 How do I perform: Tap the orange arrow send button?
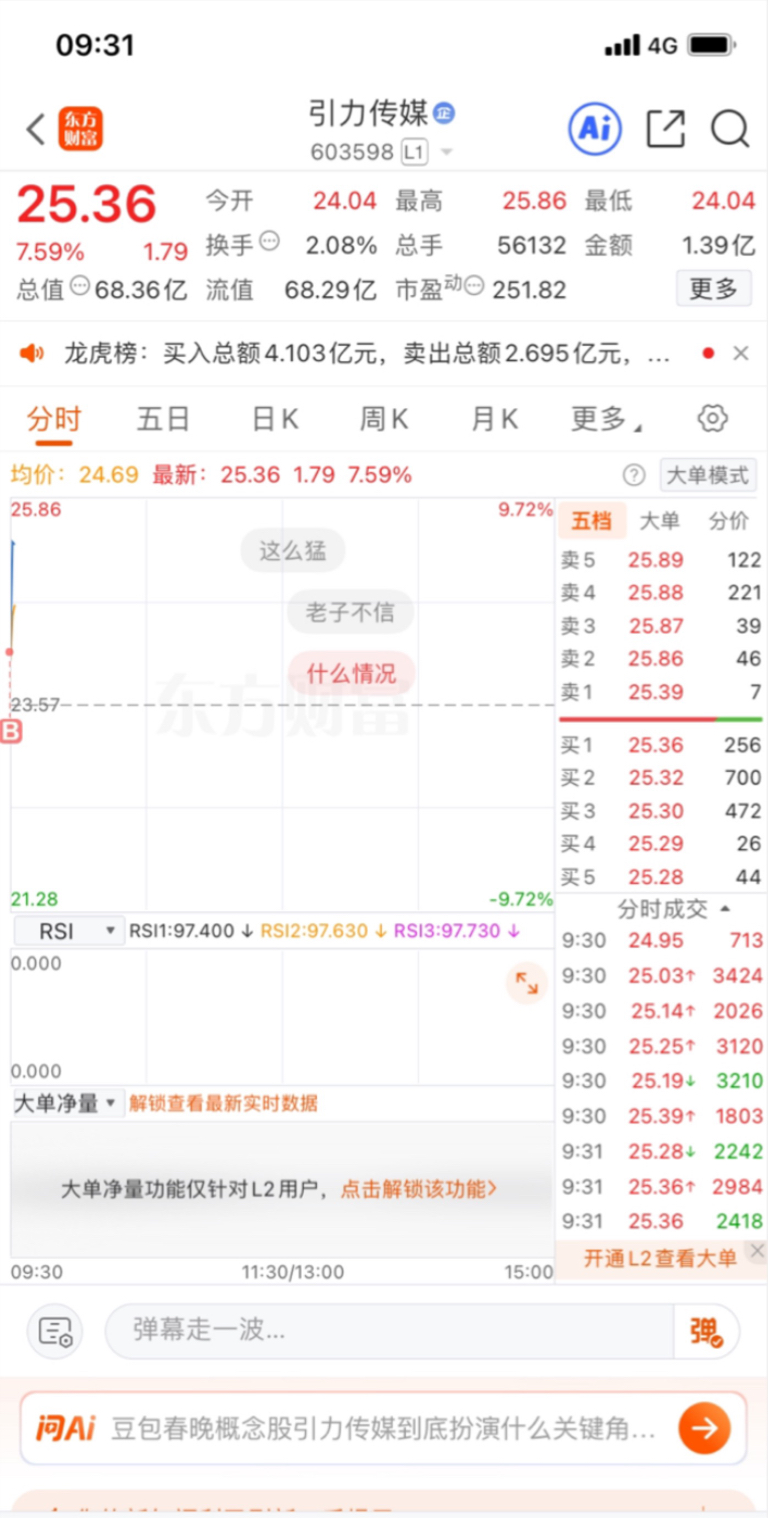click(x=704, y=1428)
